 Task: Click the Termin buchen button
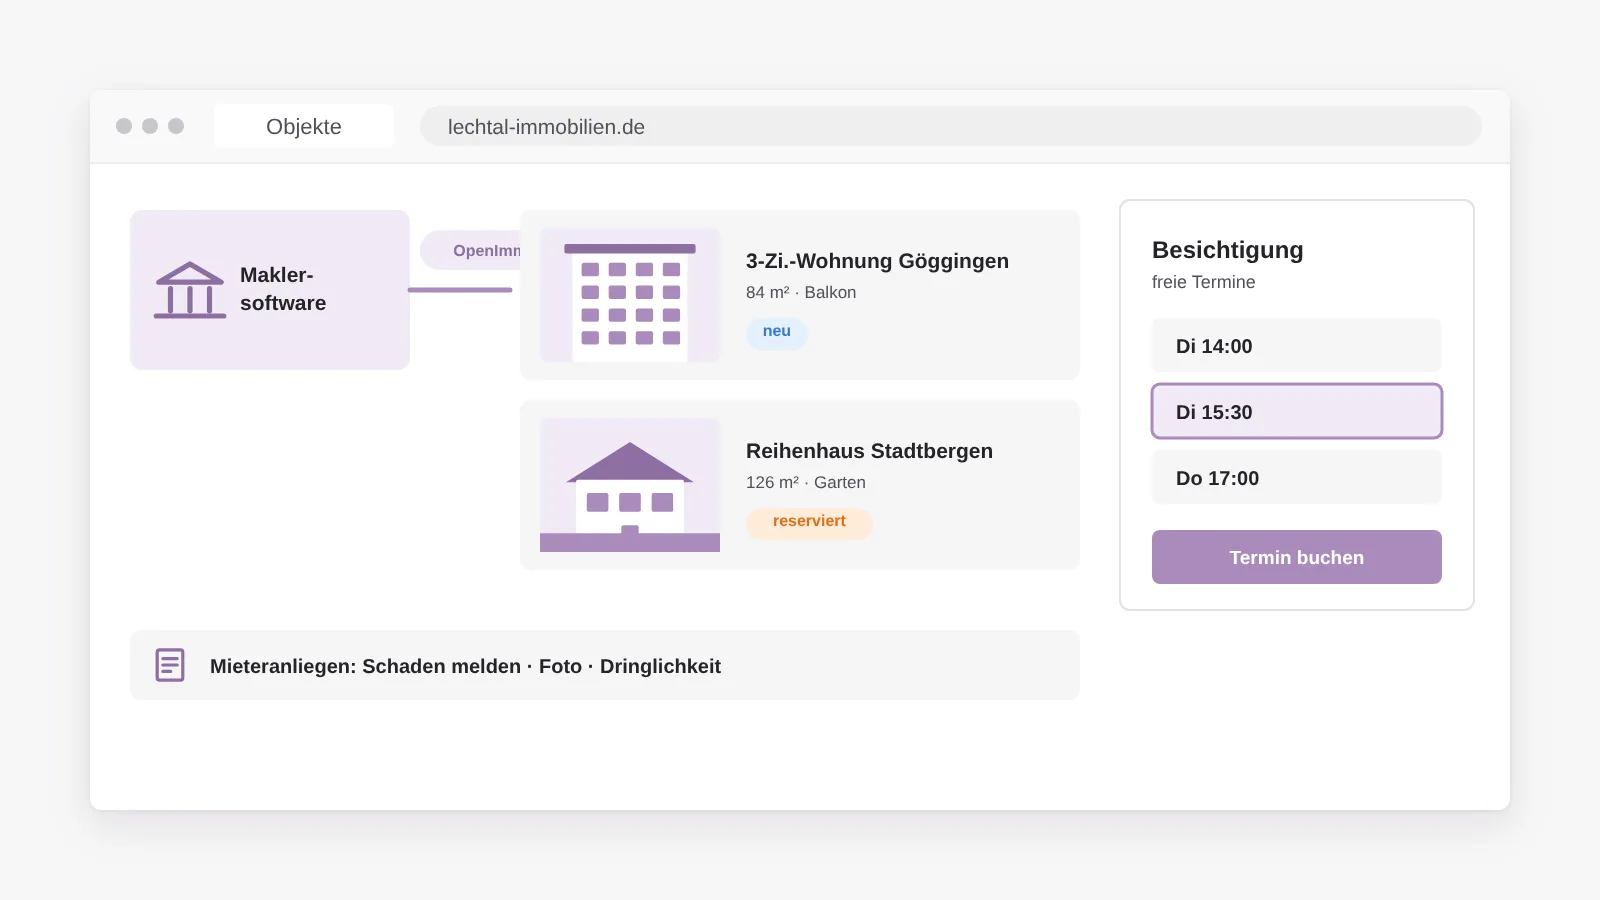pyautogui.click(x=1297, y=557)
